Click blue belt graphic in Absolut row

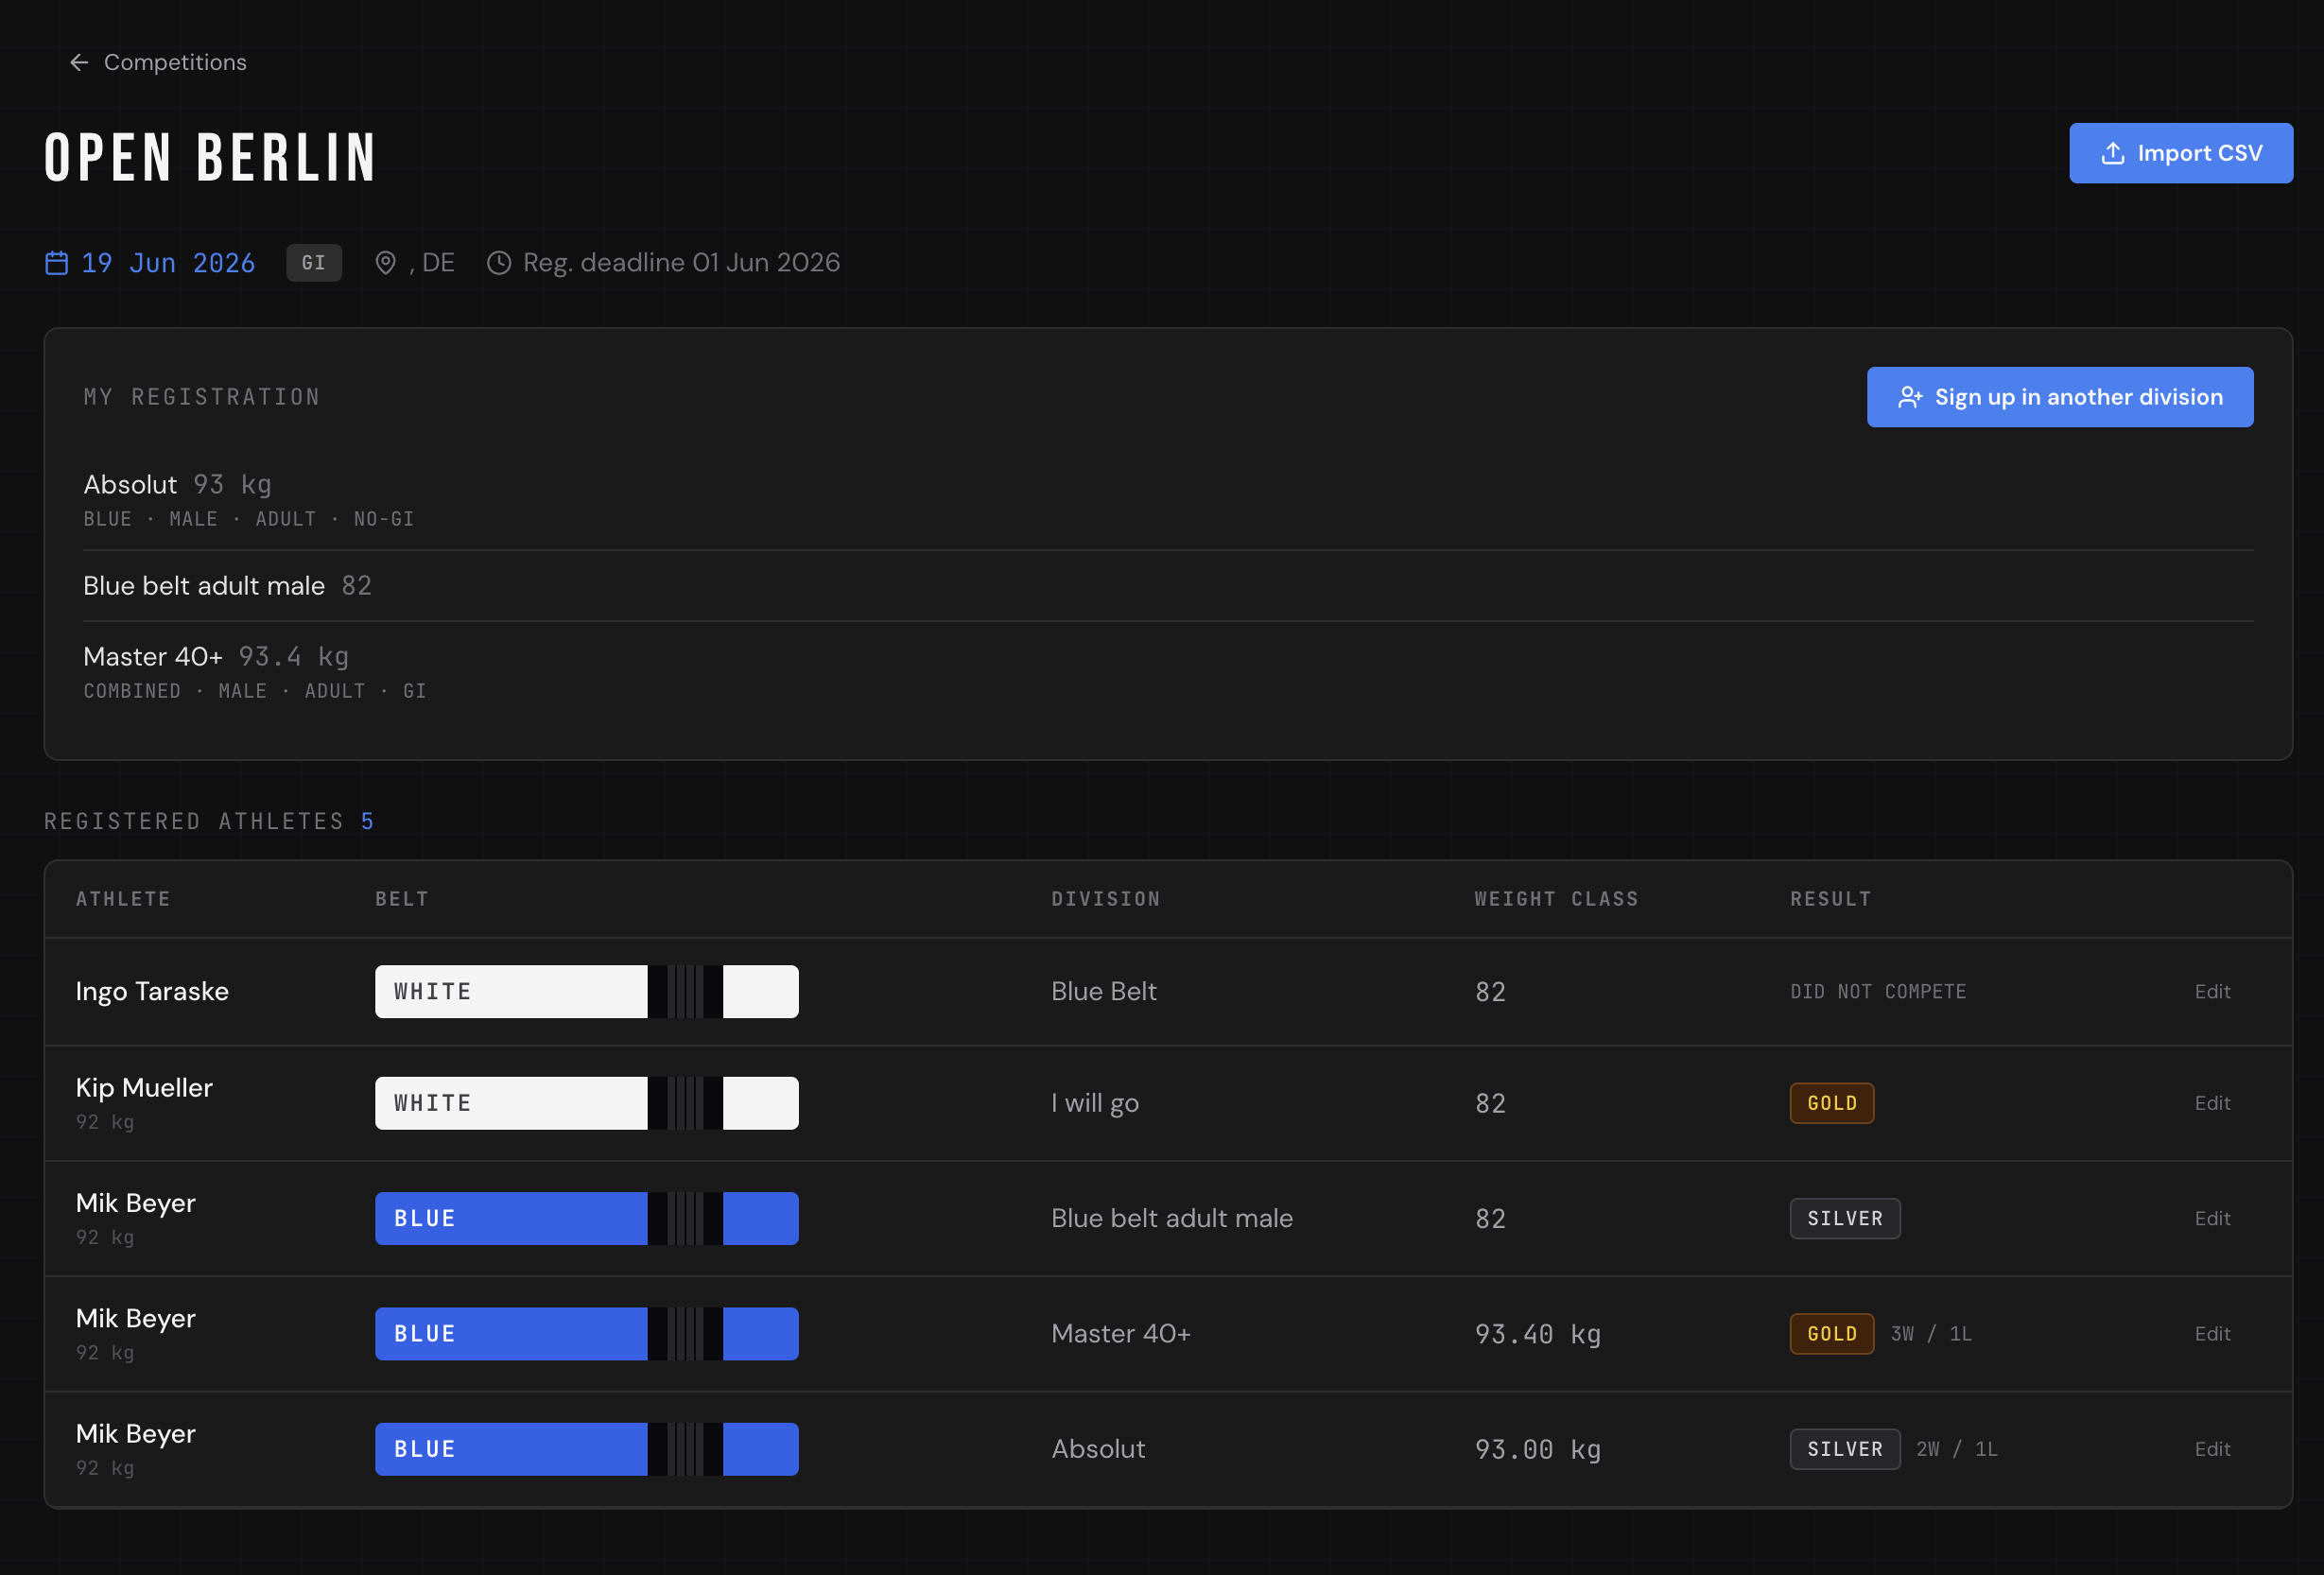click(x=587, y=1449)
